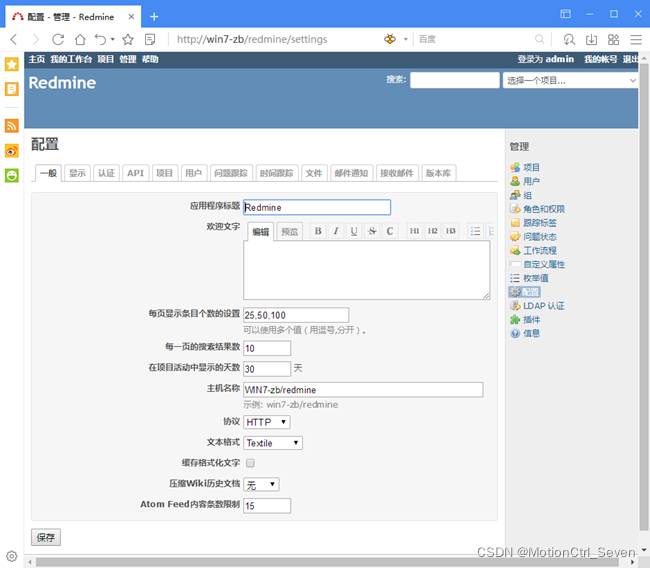650x568 pixels.
Task: Open 帮助 in top menu
Action: click(150, 59)
